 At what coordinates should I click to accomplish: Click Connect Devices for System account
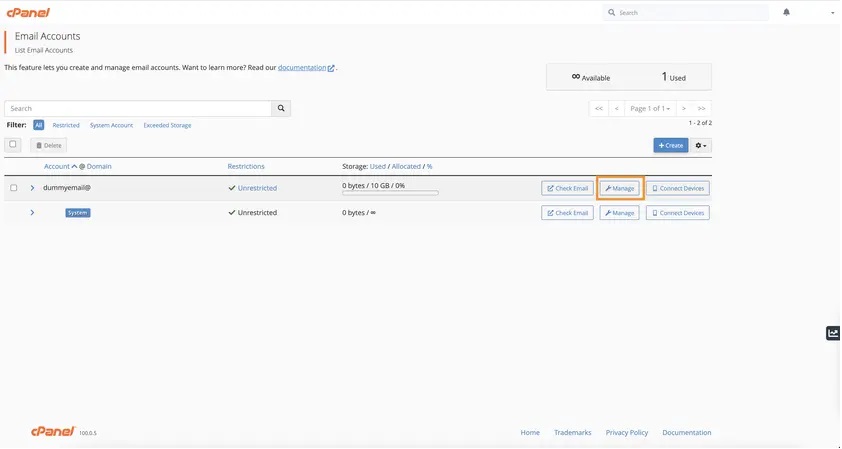(677, 213)
